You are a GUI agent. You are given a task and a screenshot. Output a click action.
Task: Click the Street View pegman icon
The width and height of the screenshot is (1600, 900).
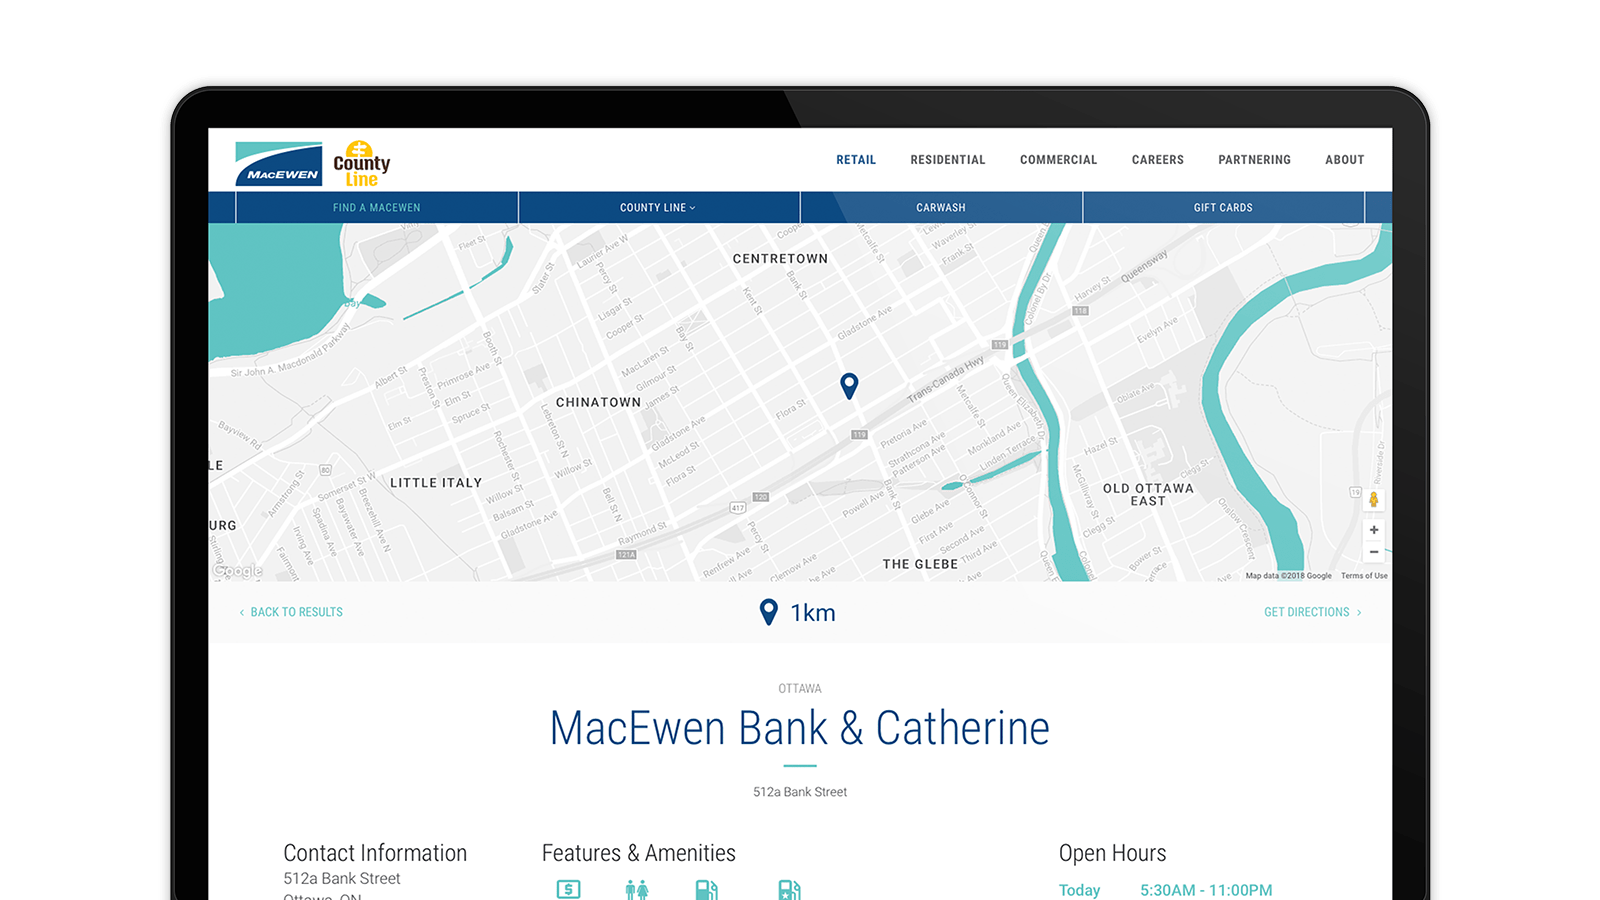coord(1374,500)
